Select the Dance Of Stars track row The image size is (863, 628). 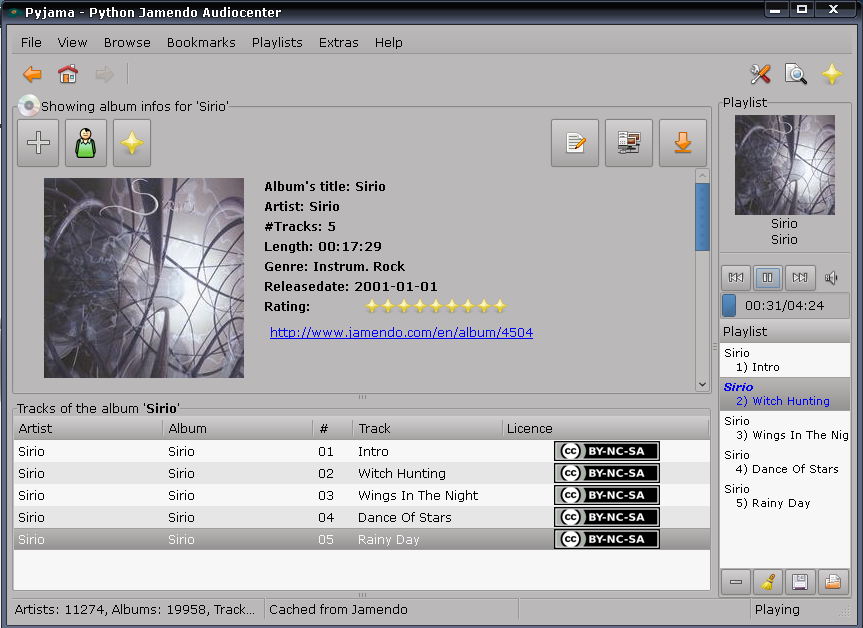tap(362, 517)
